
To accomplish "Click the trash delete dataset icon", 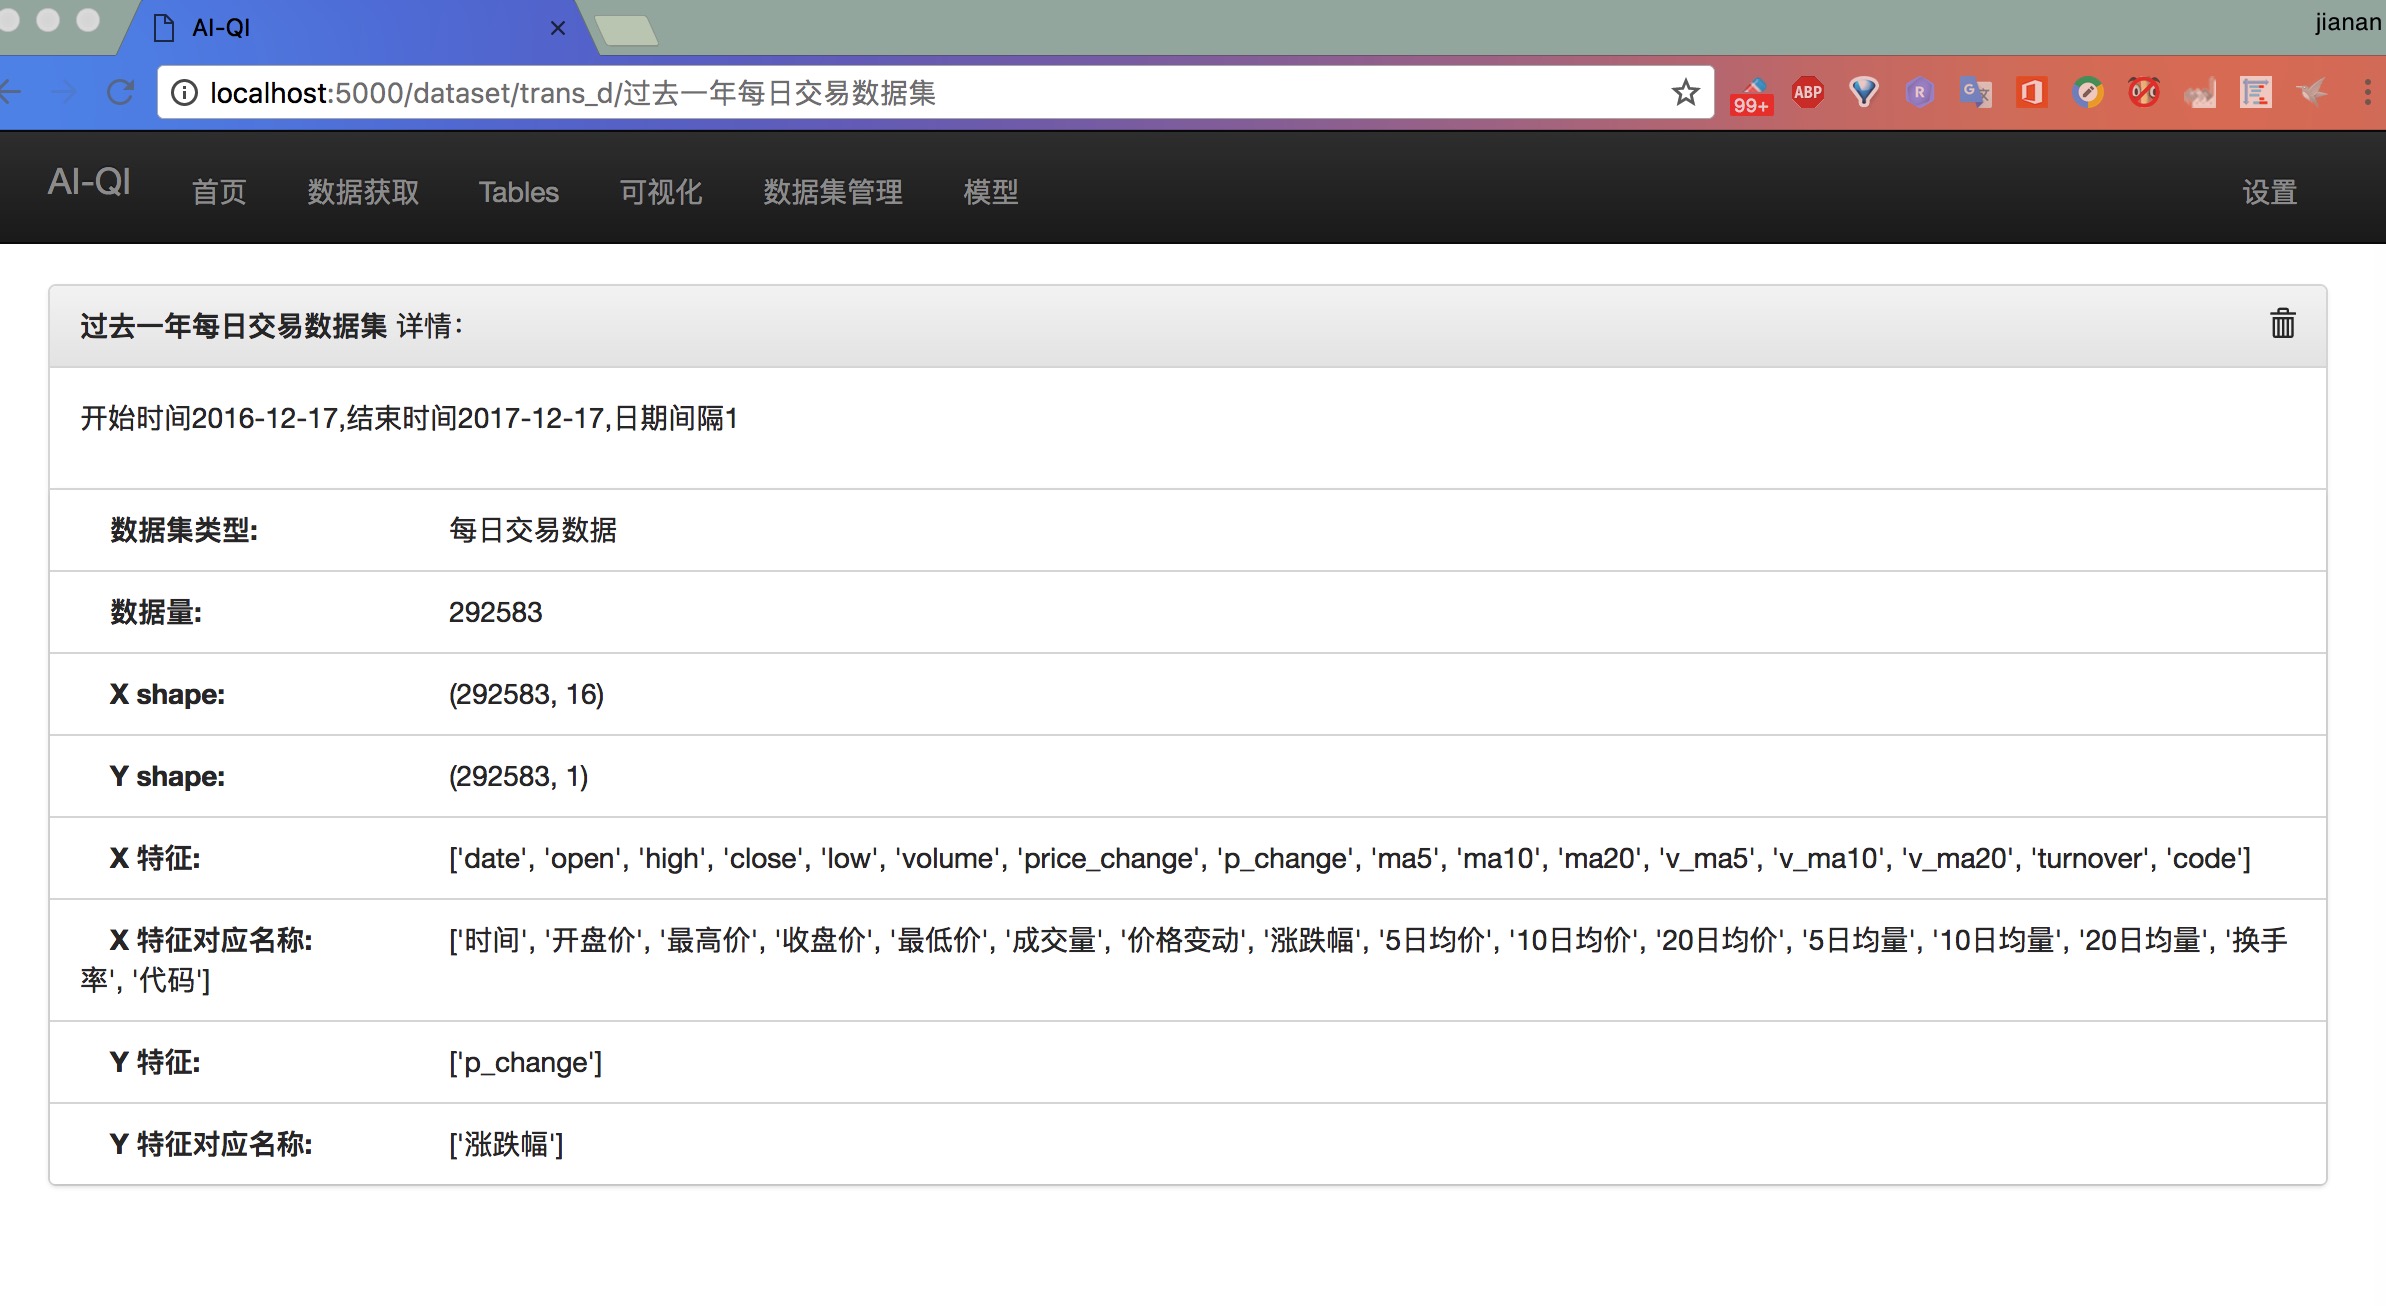I will pos(2282,324).
